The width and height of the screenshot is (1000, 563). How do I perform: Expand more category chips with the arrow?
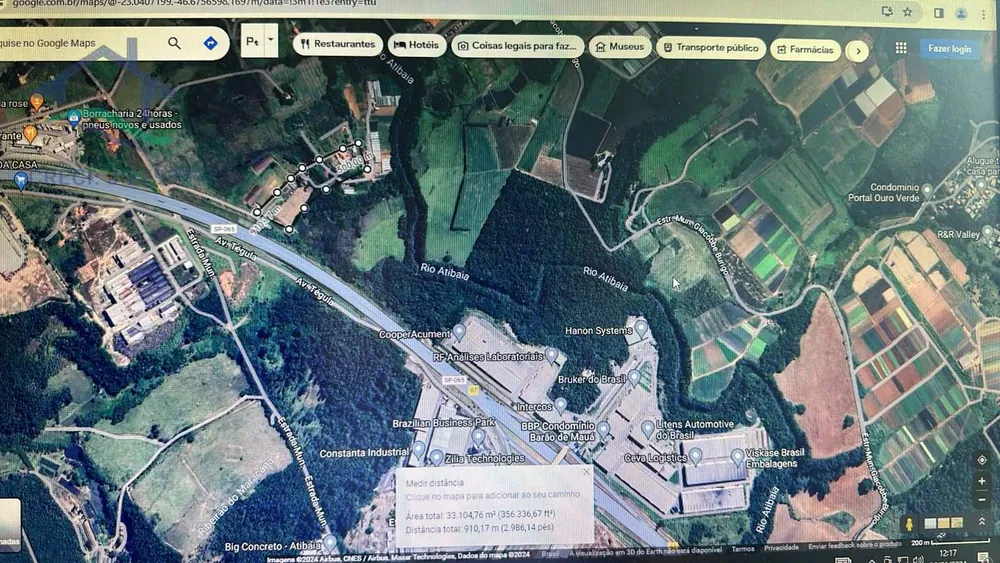point(858,52)
